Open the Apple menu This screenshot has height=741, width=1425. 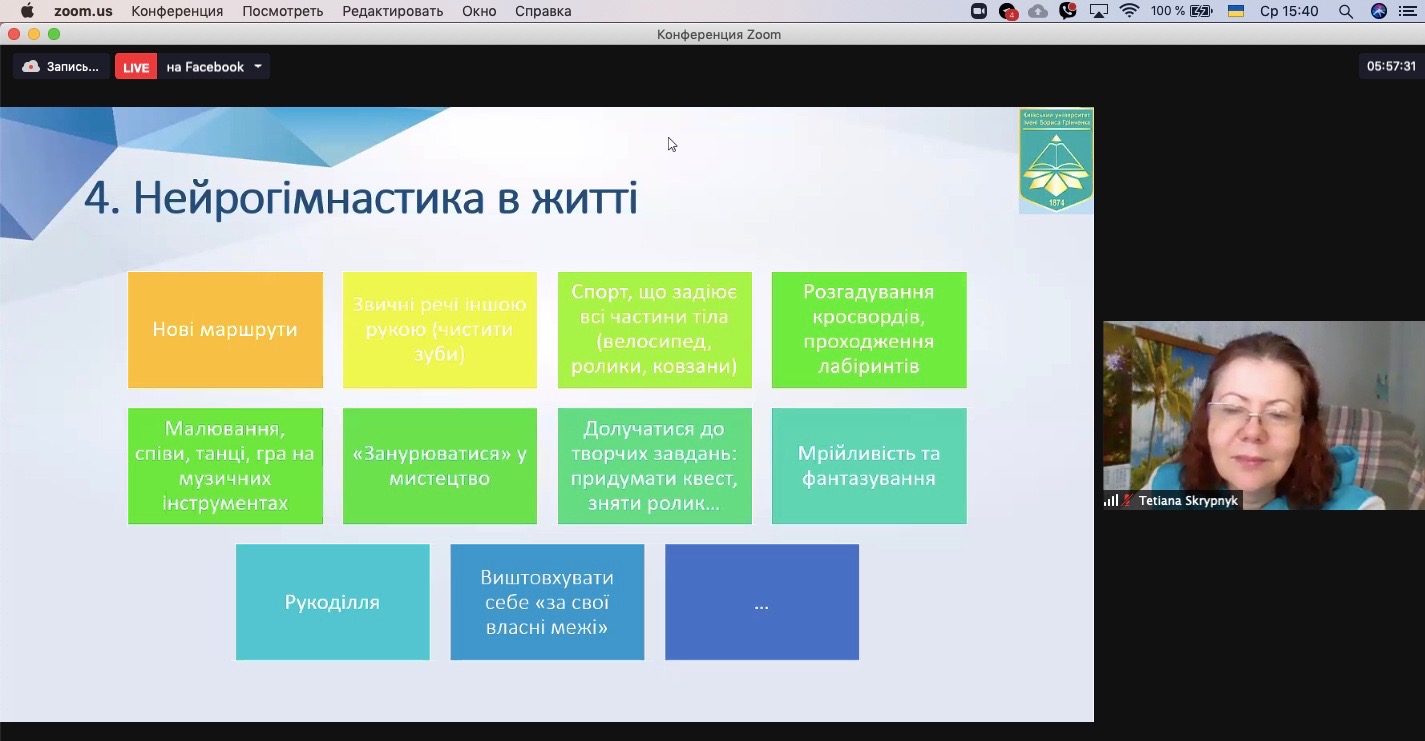(27, 11)
